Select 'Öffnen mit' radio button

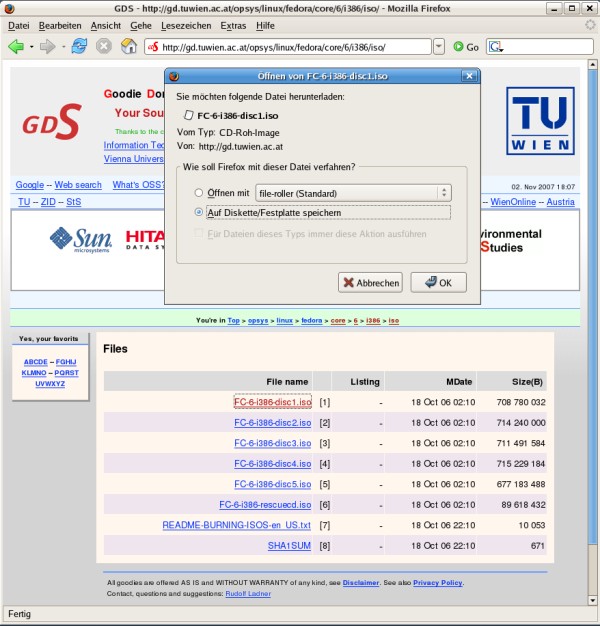tap(200, 193)
